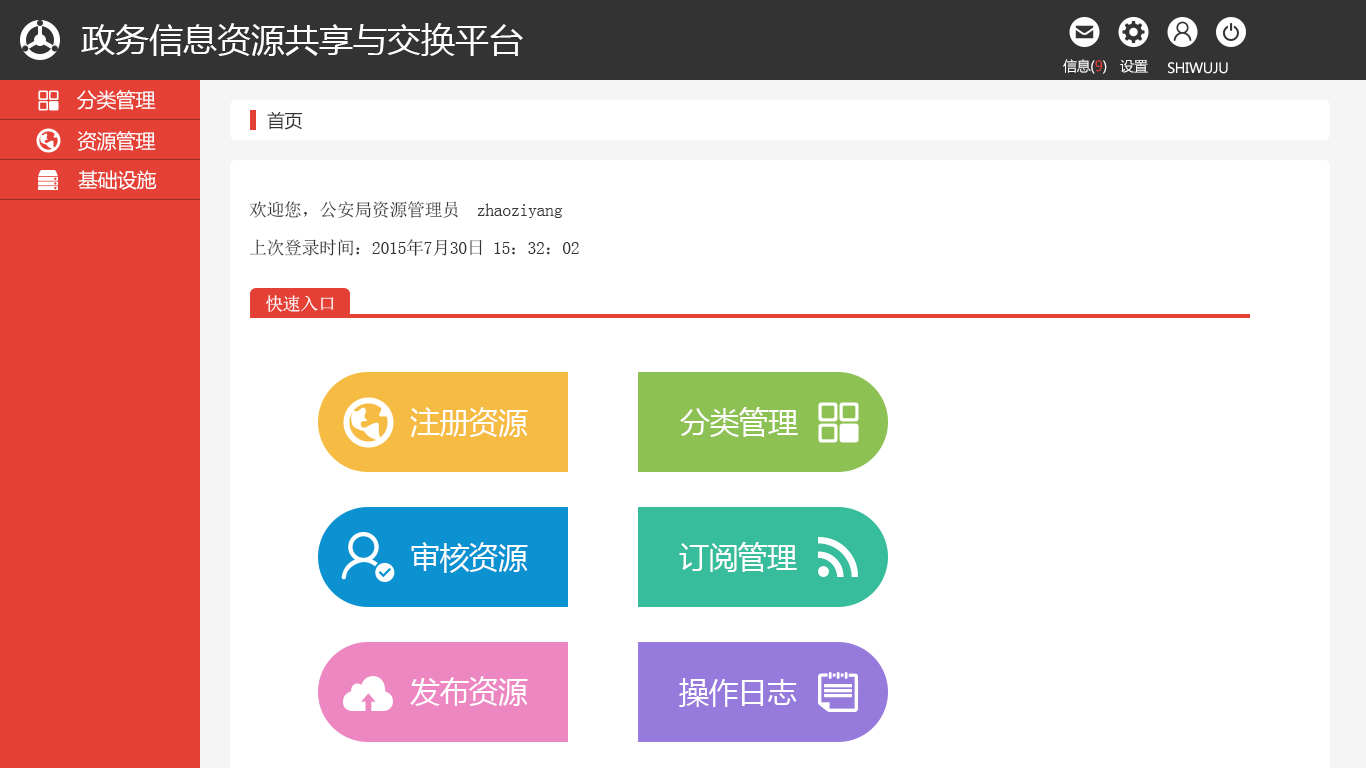Click the globe icon beside 资源管理

[46, 140]
